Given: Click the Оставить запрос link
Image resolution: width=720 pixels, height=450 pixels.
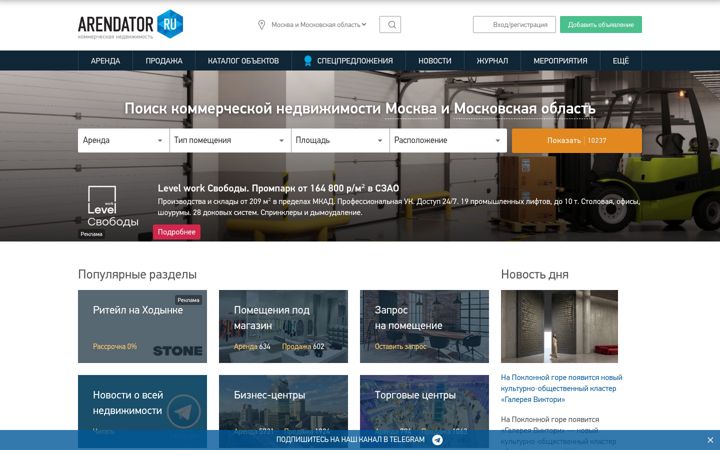Looking at the screenshot, I should (400, 347).
